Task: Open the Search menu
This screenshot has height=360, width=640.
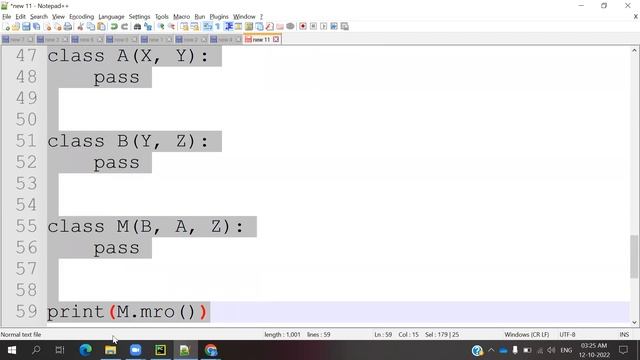Action: 39,17
